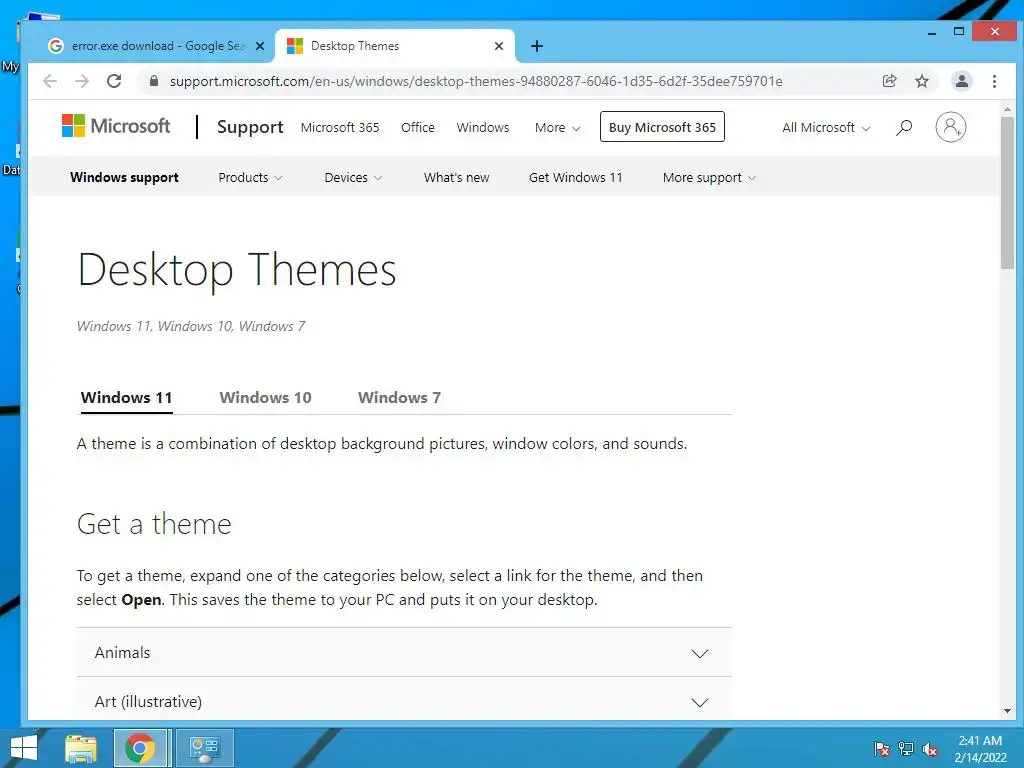Click the page vertical scrollbar thumb
This screenshot has width=1024, height=768.
(1007, 193)
